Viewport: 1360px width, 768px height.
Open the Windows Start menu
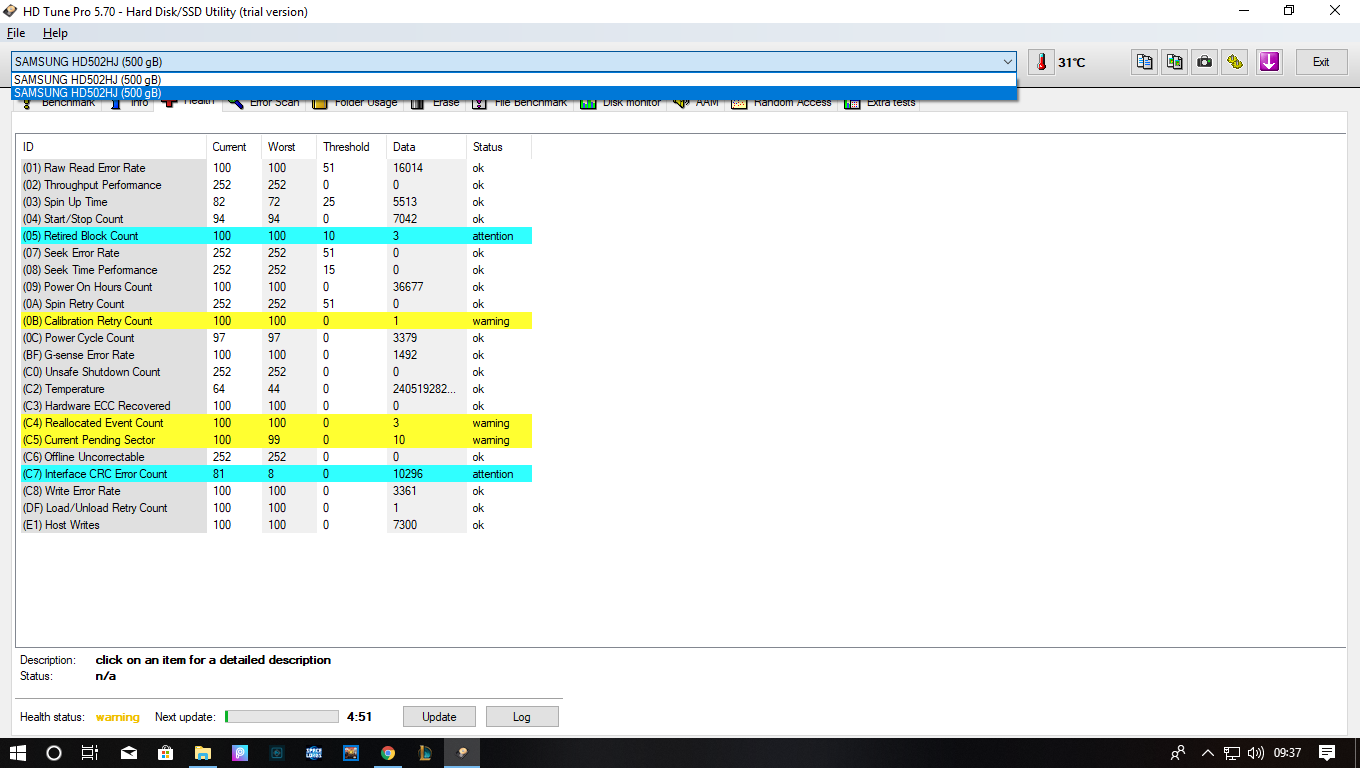click(17, 752)
